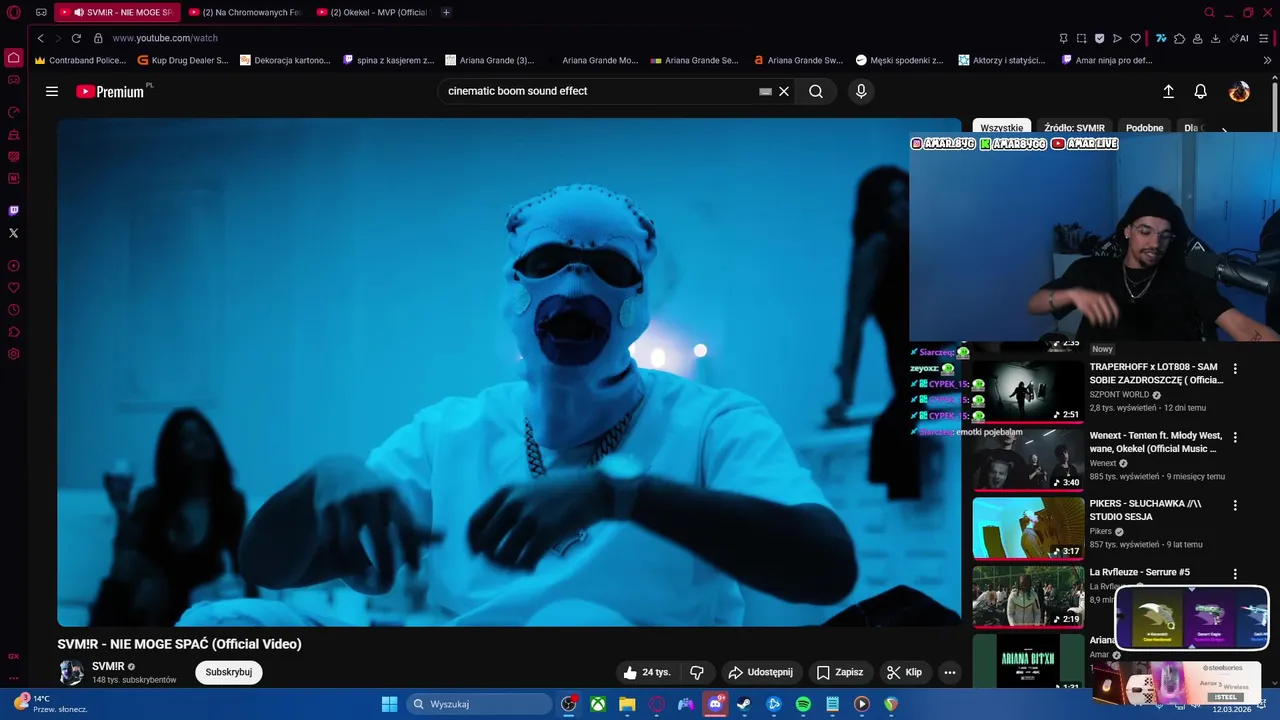Open the 'spina z kasjerem z...' bookmark
Image resolution: width=1280 pixels, height=720 pixels.
coord(388,60)
